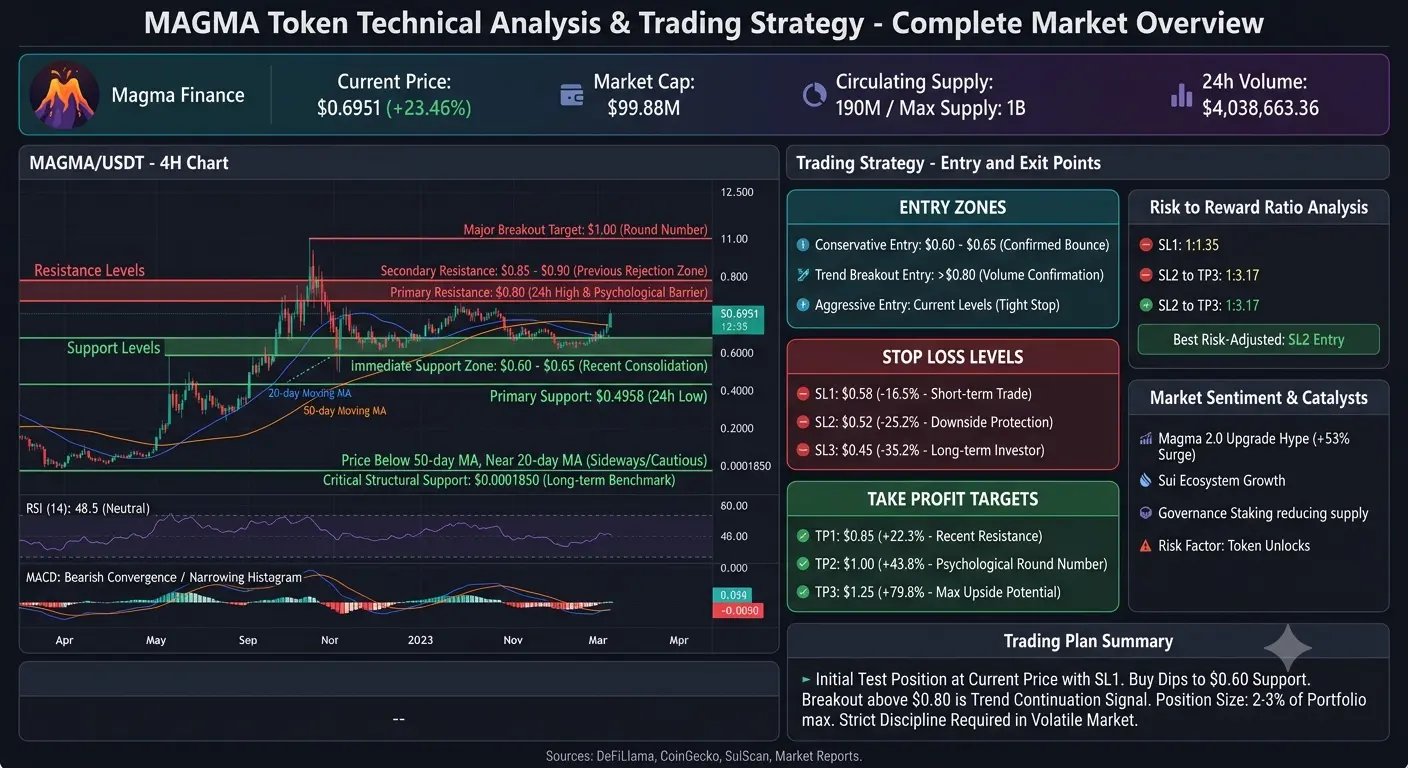Click the Sui Ecosystem Growth droplet icon

coord(1146,481)
